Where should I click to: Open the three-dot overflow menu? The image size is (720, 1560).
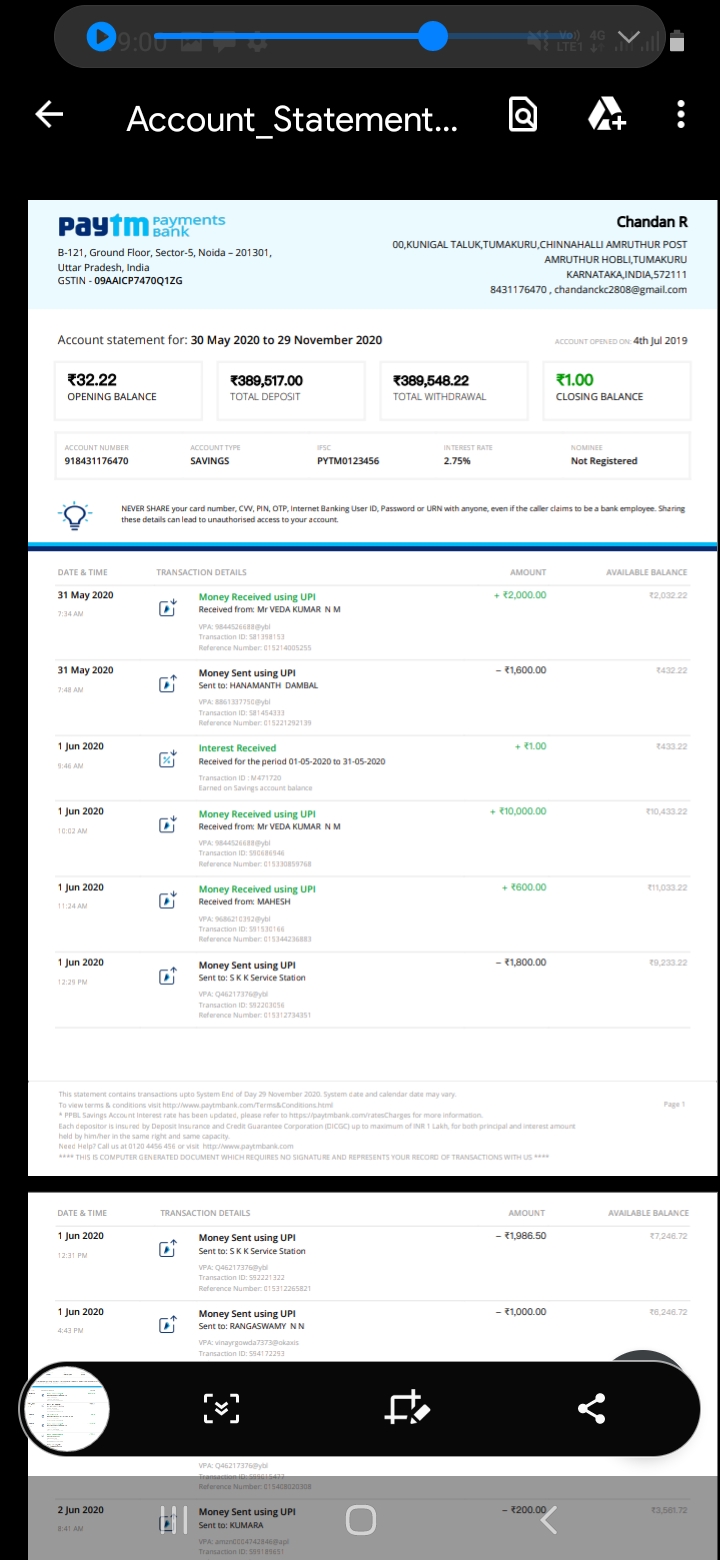[x=681, y=115]
